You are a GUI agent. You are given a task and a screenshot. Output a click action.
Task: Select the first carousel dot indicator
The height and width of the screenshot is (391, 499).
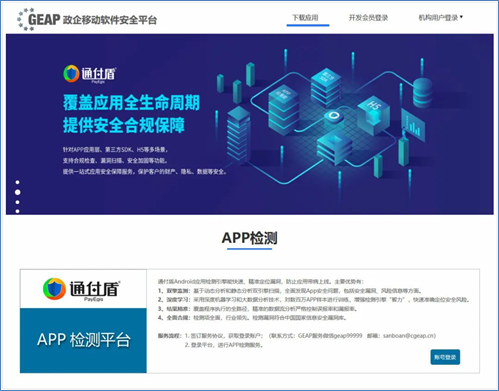tap(17, 182)
